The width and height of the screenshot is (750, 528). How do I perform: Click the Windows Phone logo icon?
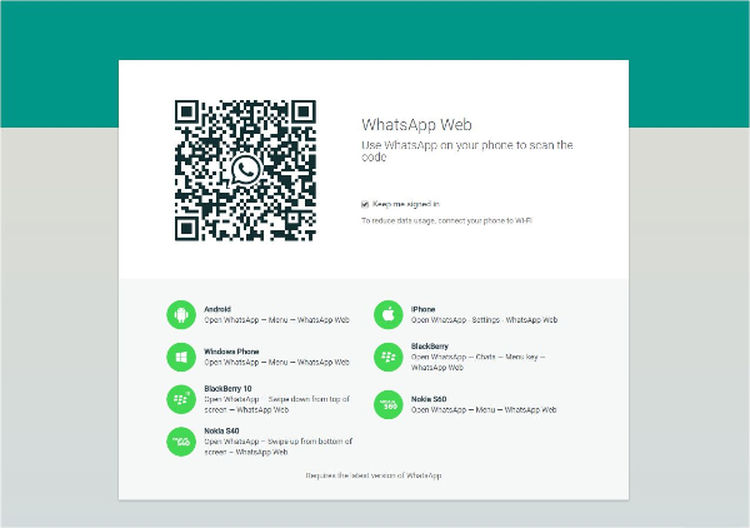[x=181, y=357]
